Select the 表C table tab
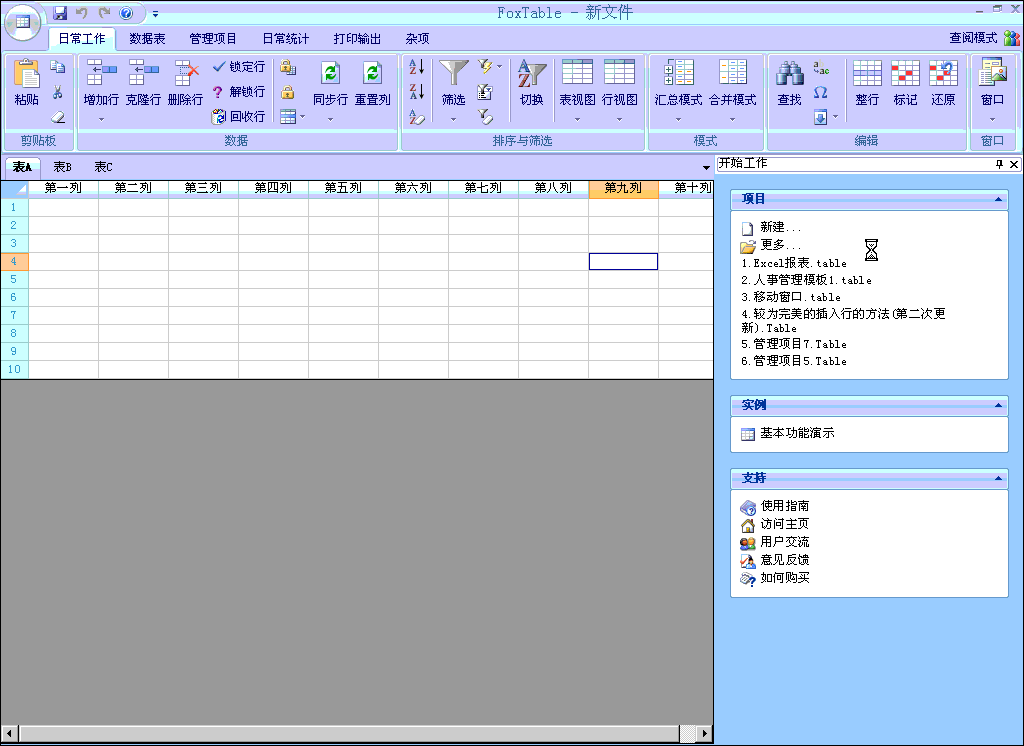This screenshot has height=746, width=1024. click(x=103, y=167)
